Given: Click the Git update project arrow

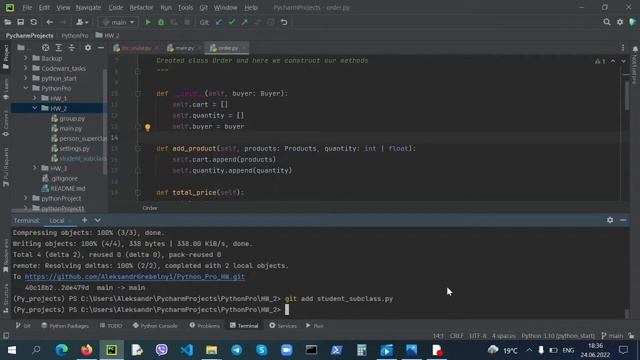Looking at the screenshot, I should pos(219,22).
